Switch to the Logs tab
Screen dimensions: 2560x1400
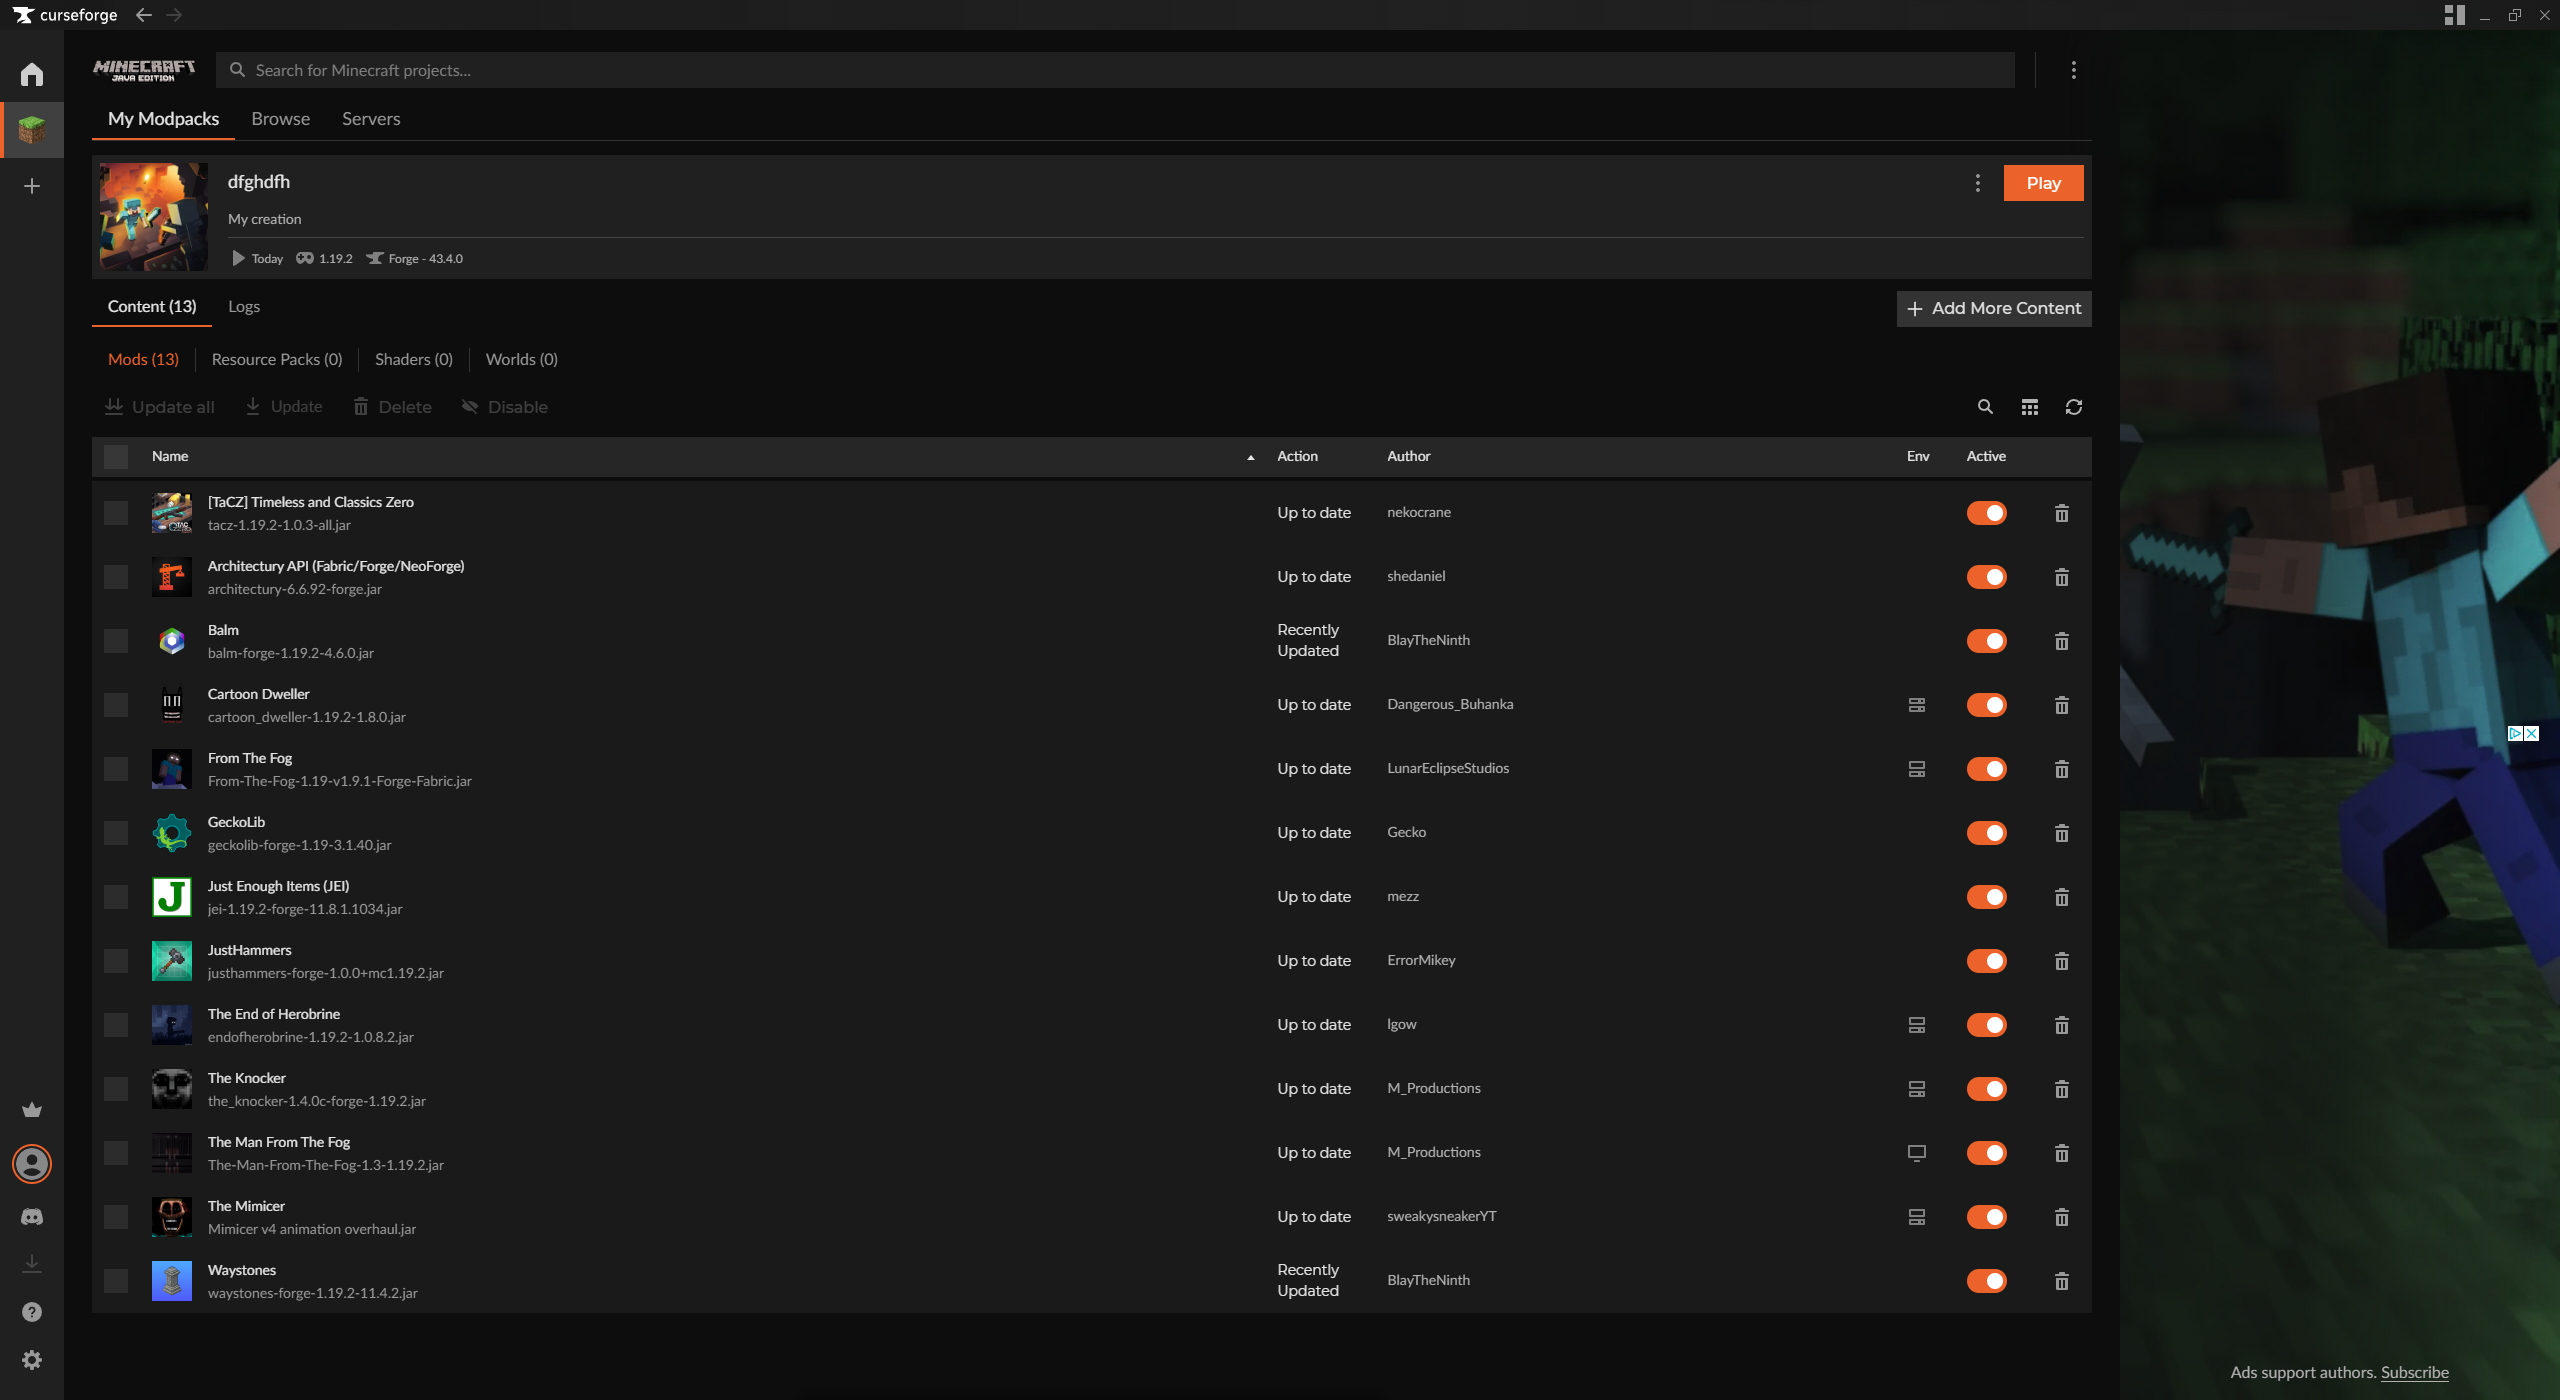(244, 307)
